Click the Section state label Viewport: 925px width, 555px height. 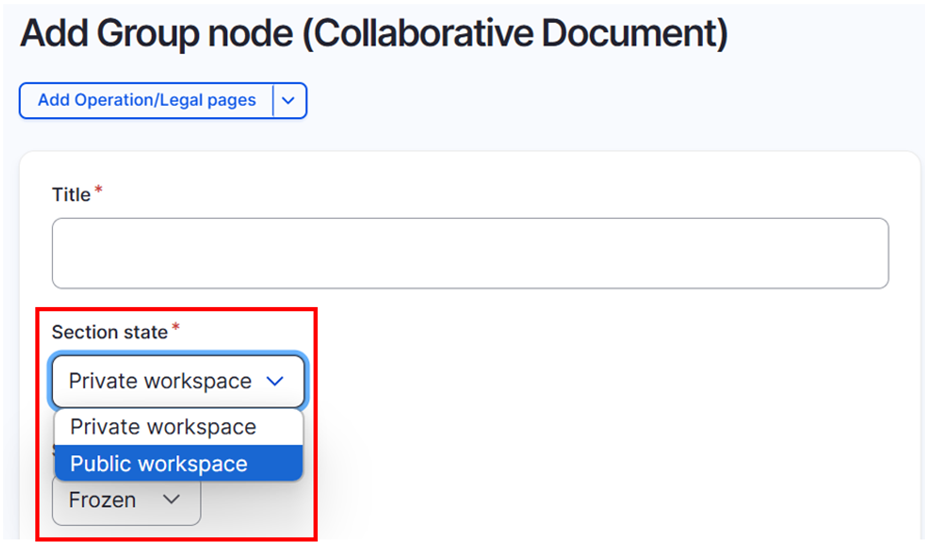[109, 332]
